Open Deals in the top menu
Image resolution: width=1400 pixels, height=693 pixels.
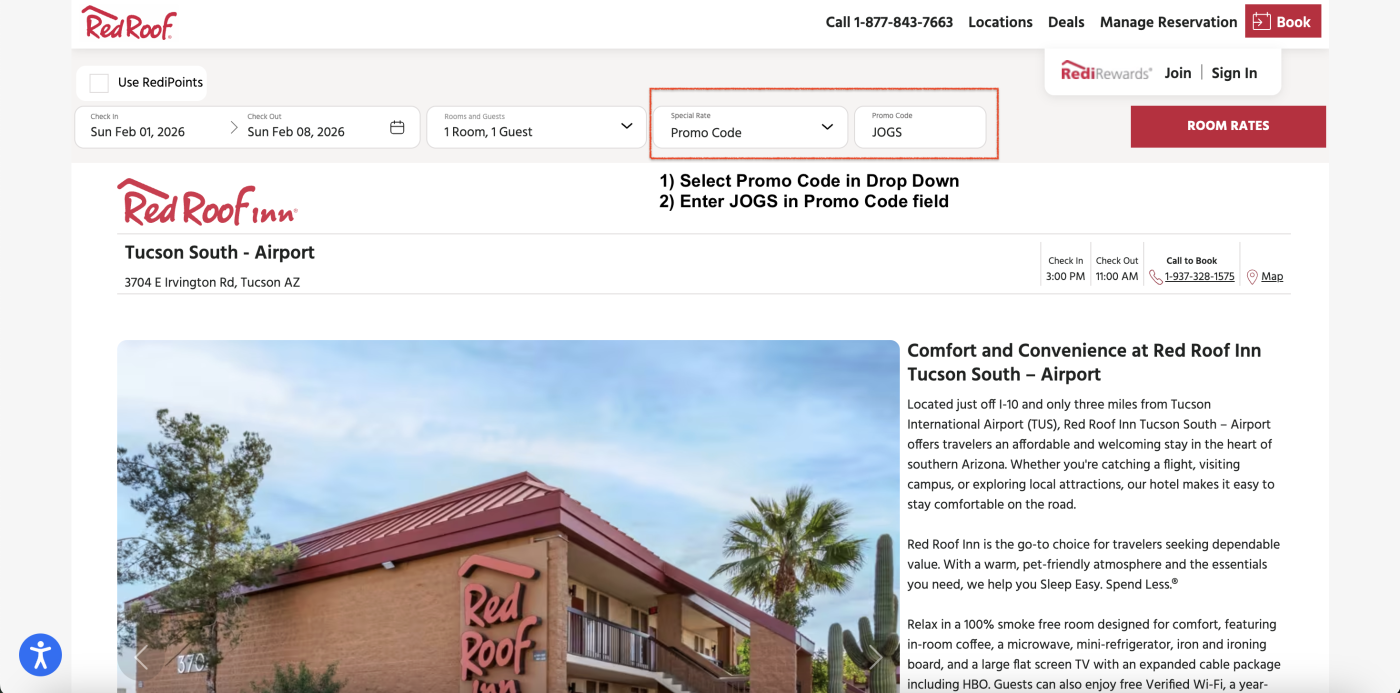point(1066,22)
